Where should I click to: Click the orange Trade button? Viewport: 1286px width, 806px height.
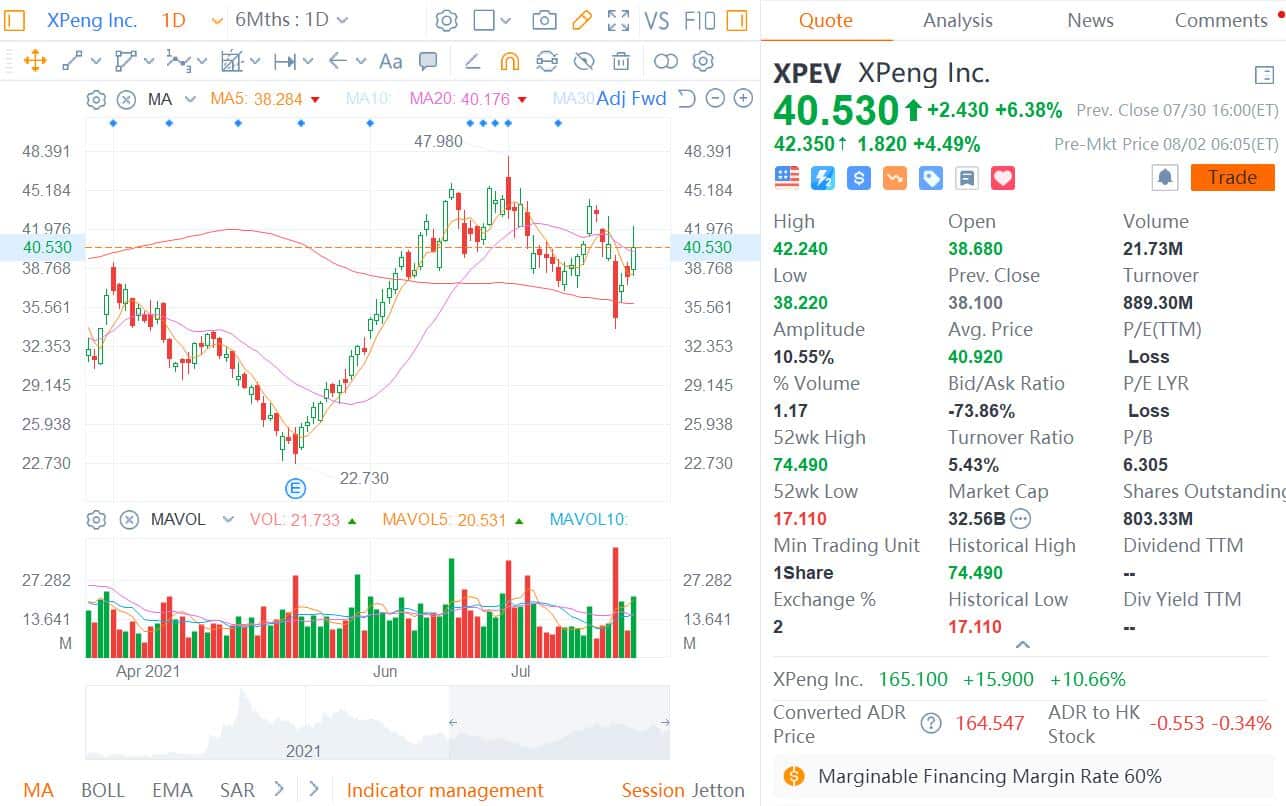1232,177
